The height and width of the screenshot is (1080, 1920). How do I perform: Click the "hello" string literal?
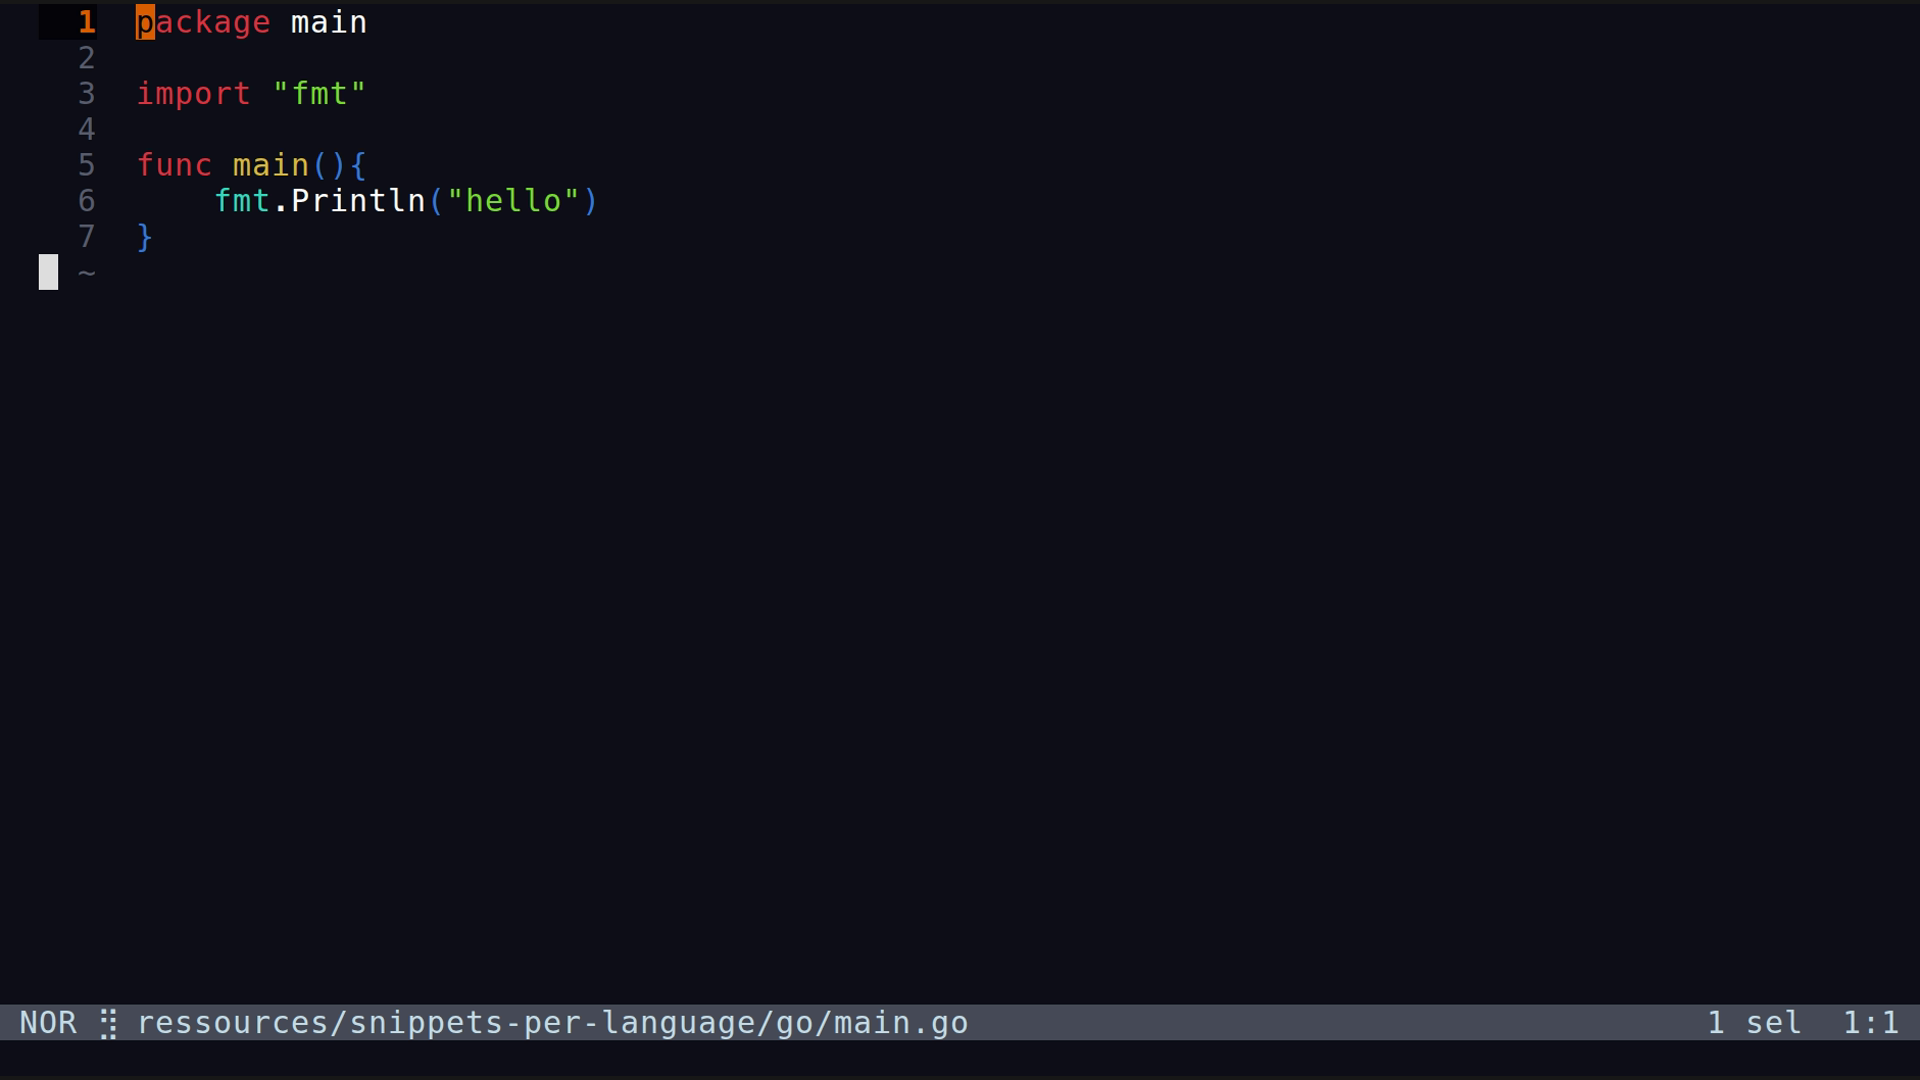513,201
